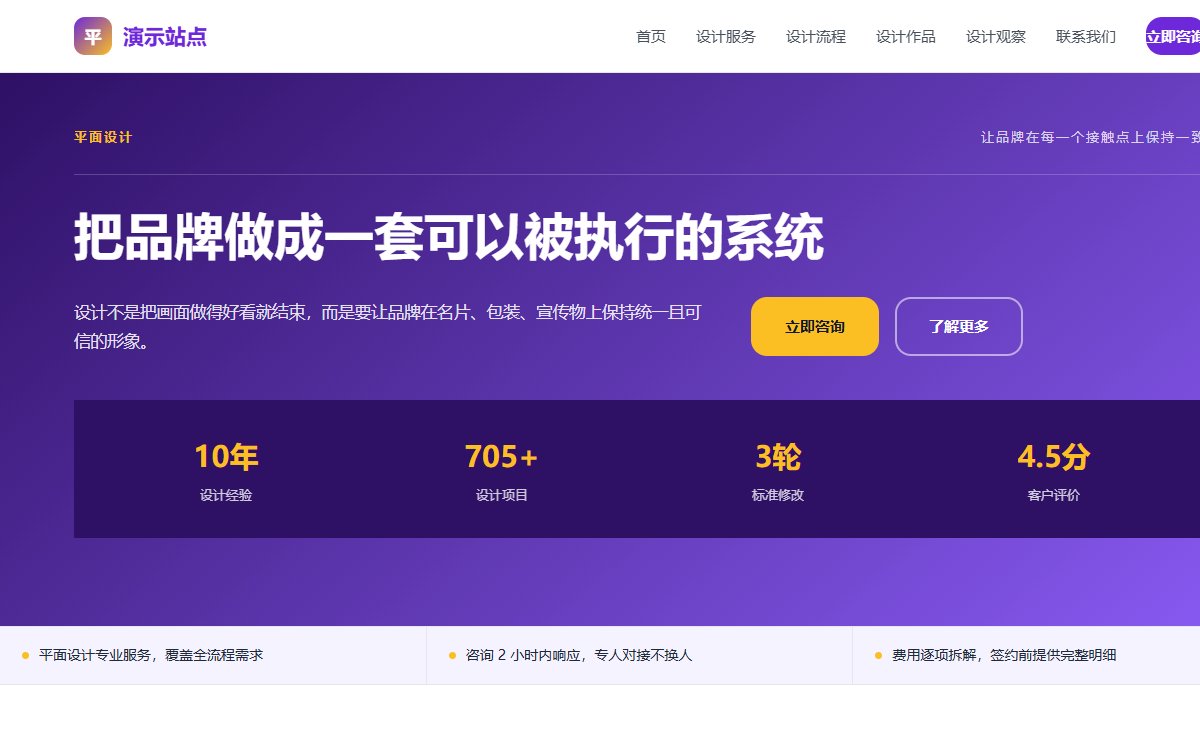The height and width of the screenshot is (750, 1200).
Task: Select 设计作品 in the navigation bar
Action: click(x=906, y=37)
